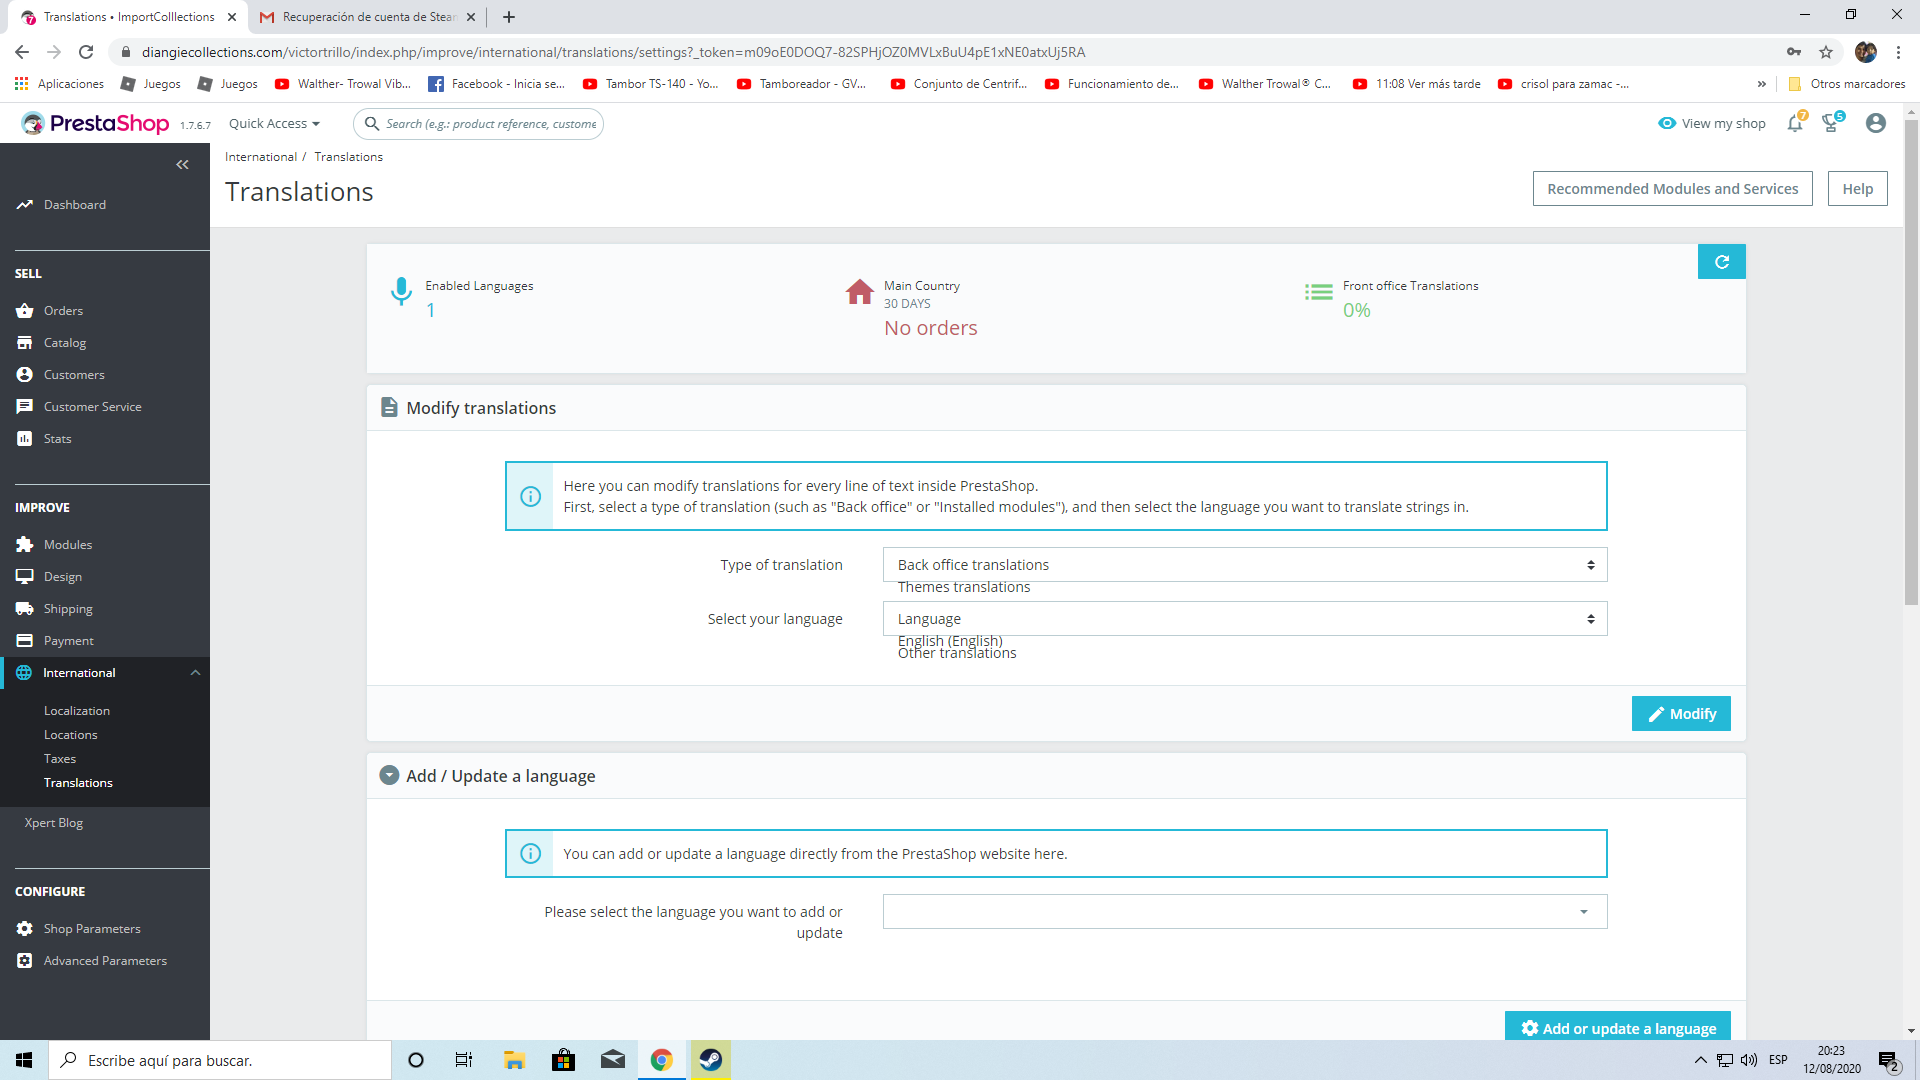Click the Modules puzzle icon in sidebar

coord(25,545)
